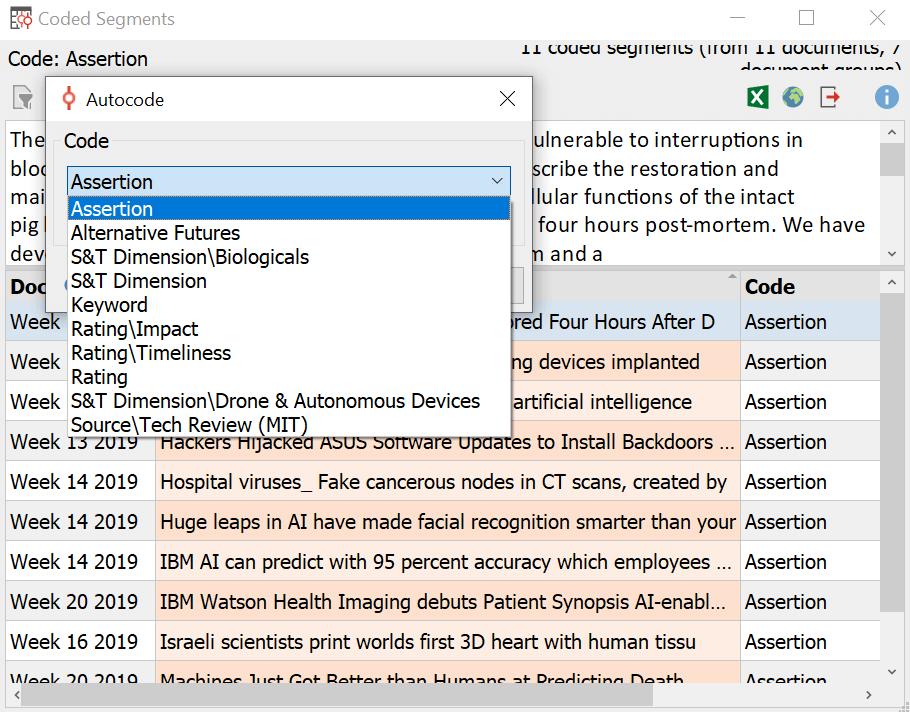Pick S&T Dimension\Drone & Autonomous Devices
The height and width of the screenshot is (712, 910).
click(275, 401)
